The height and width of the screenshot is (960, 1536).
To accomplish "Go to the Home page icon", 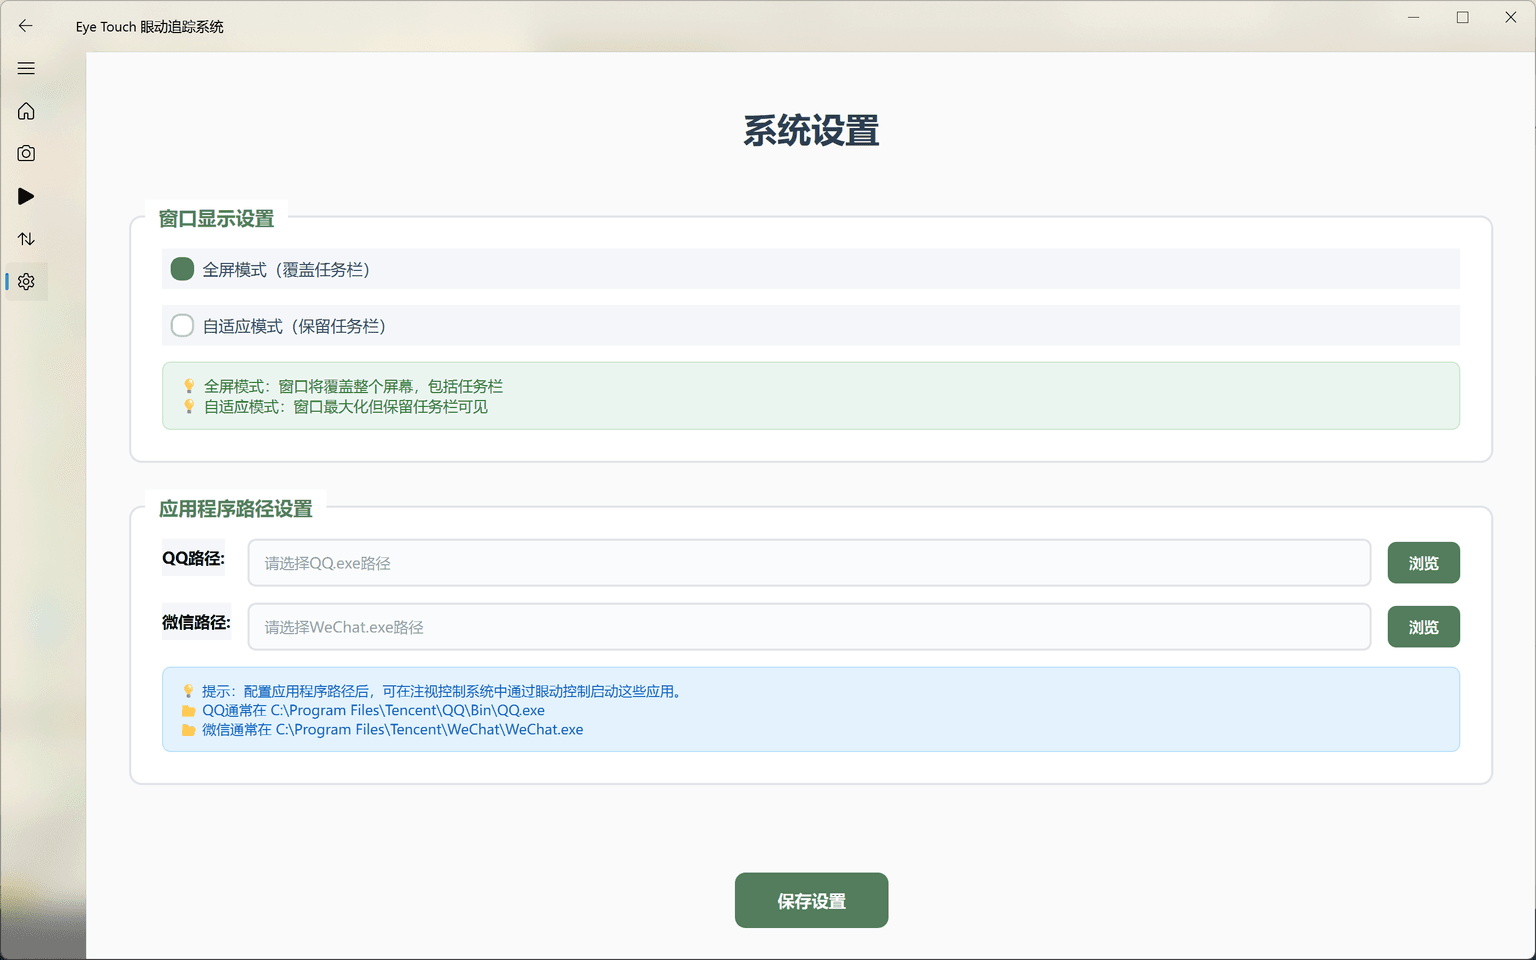I will coord(26,111).
